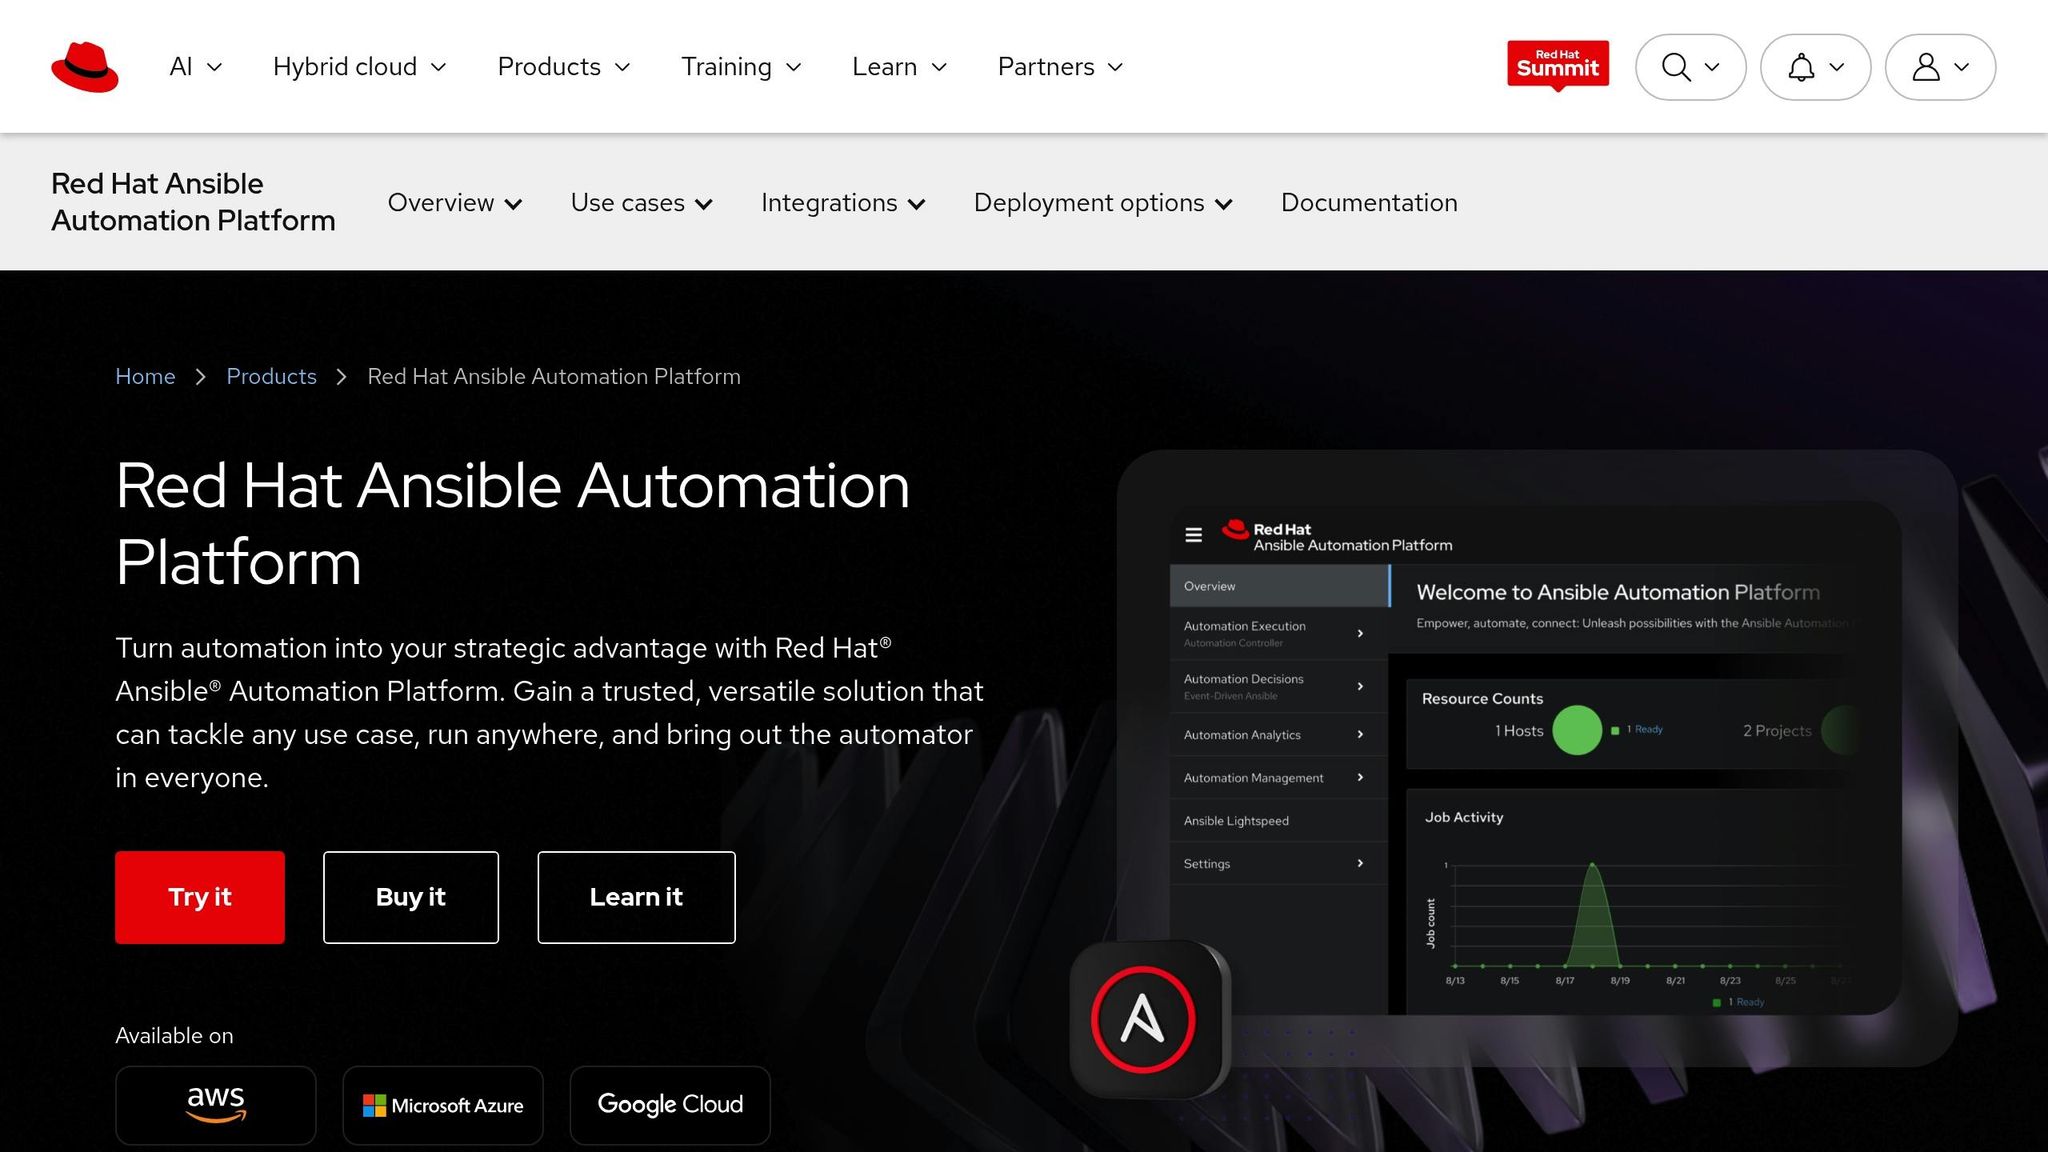Click Overview in the preview sidebar
The width and height of the screenshot is (2048, 1152).
[x=1279, y=586]
